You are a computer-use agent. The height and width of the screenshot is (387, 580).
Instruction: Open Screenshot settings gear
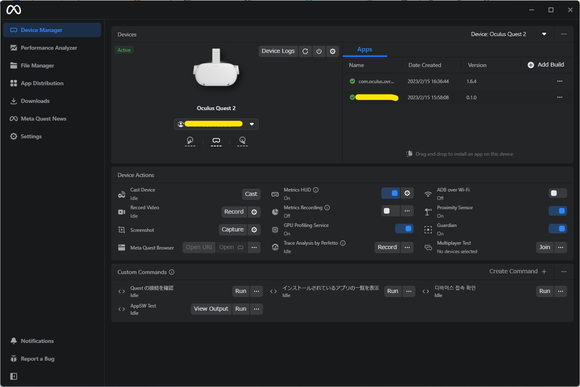click(254, 229)
